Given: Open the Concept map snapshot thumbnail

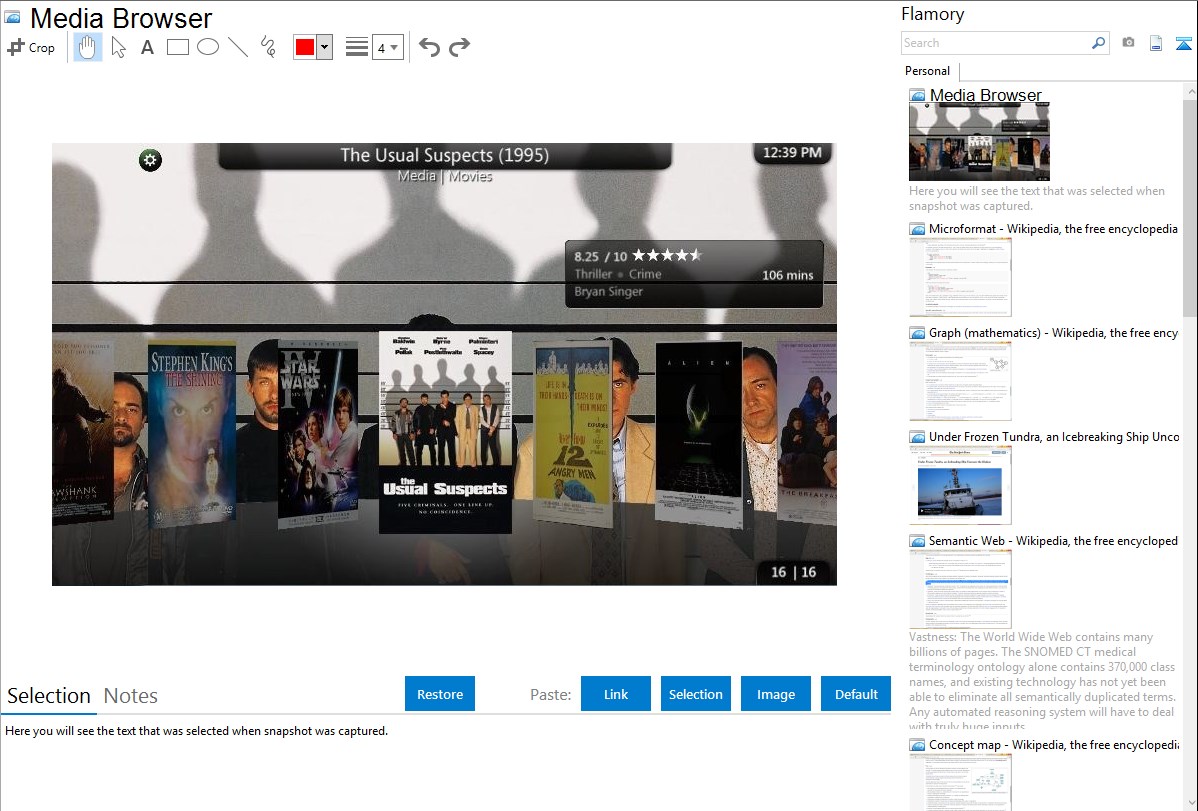Looking at the screenshot, I should click(x=960, y=782).
